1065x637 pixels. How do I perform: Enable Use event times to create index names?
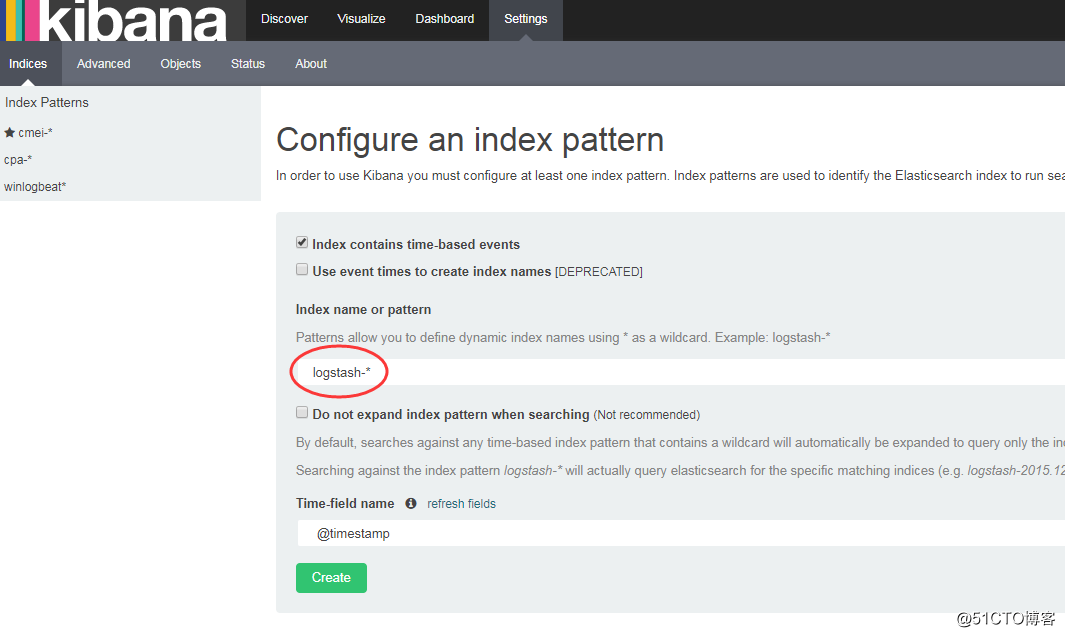[x=302, y=270]
